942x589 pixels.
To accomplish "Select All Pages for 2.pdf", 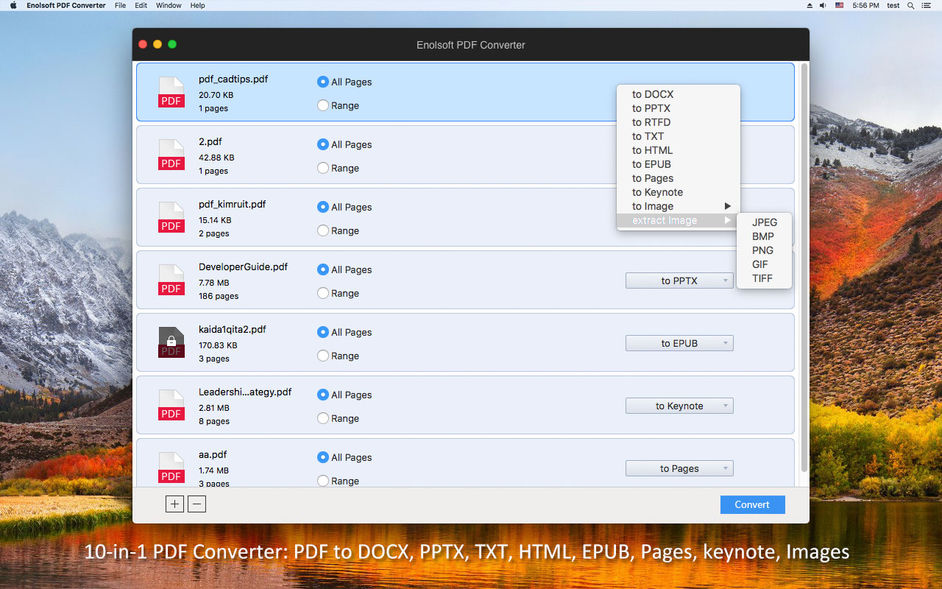I will click(x=323, y=144).
